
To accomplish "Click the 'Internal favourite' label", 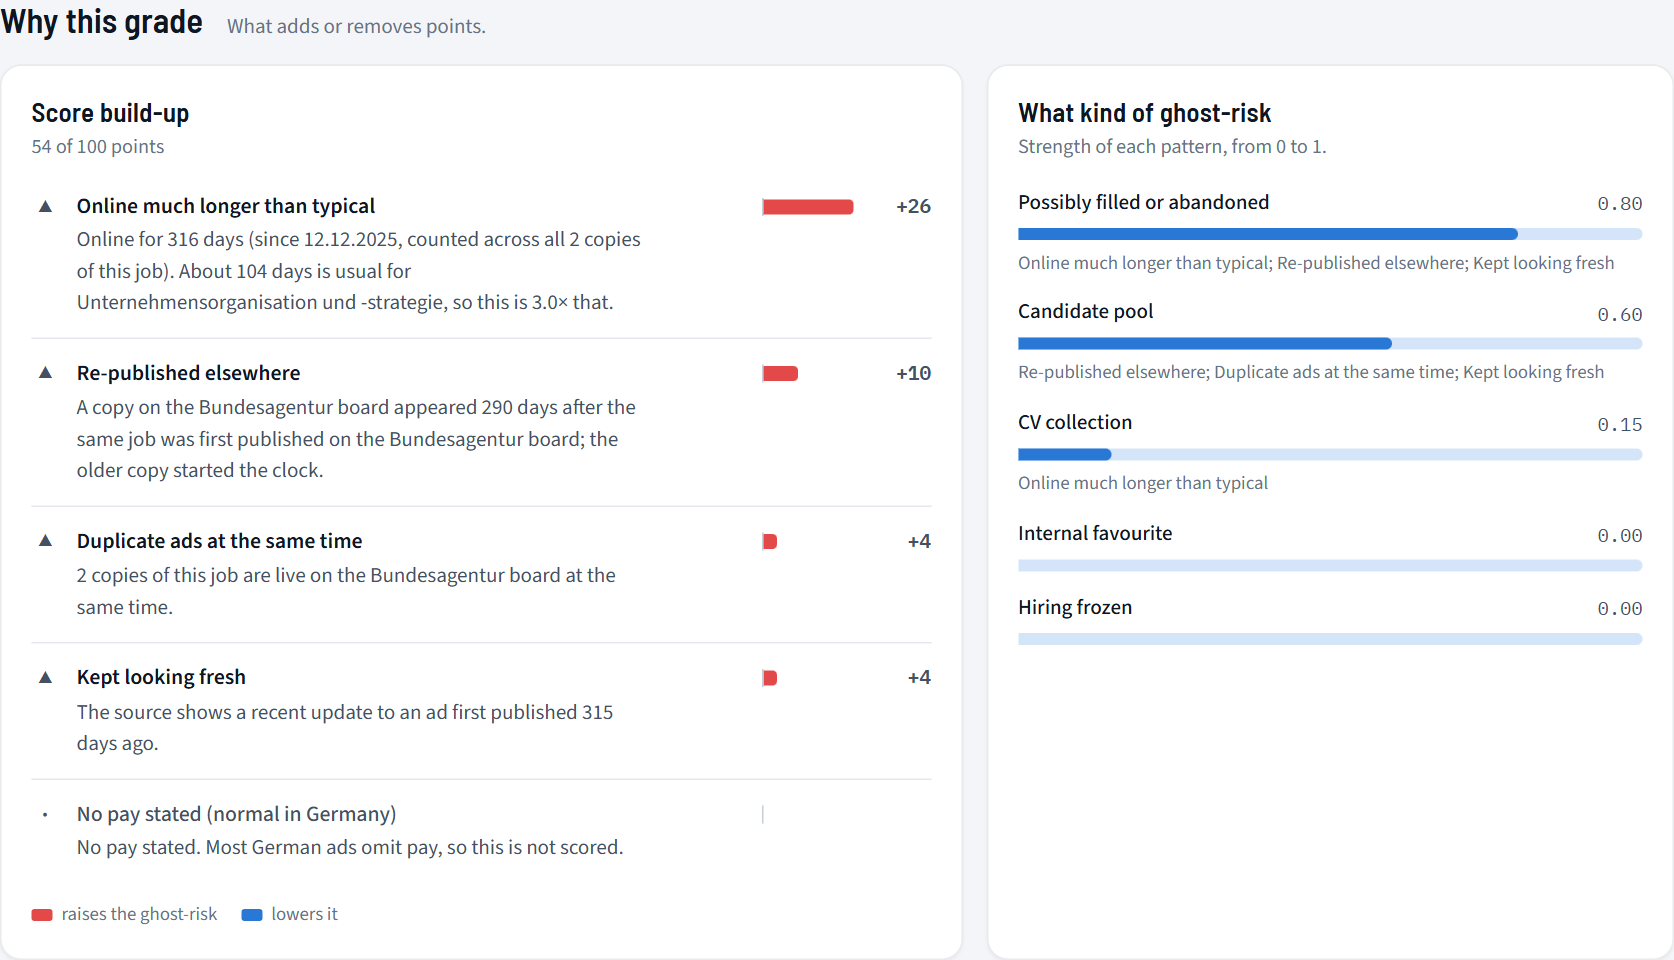I will pos(1095,534).
